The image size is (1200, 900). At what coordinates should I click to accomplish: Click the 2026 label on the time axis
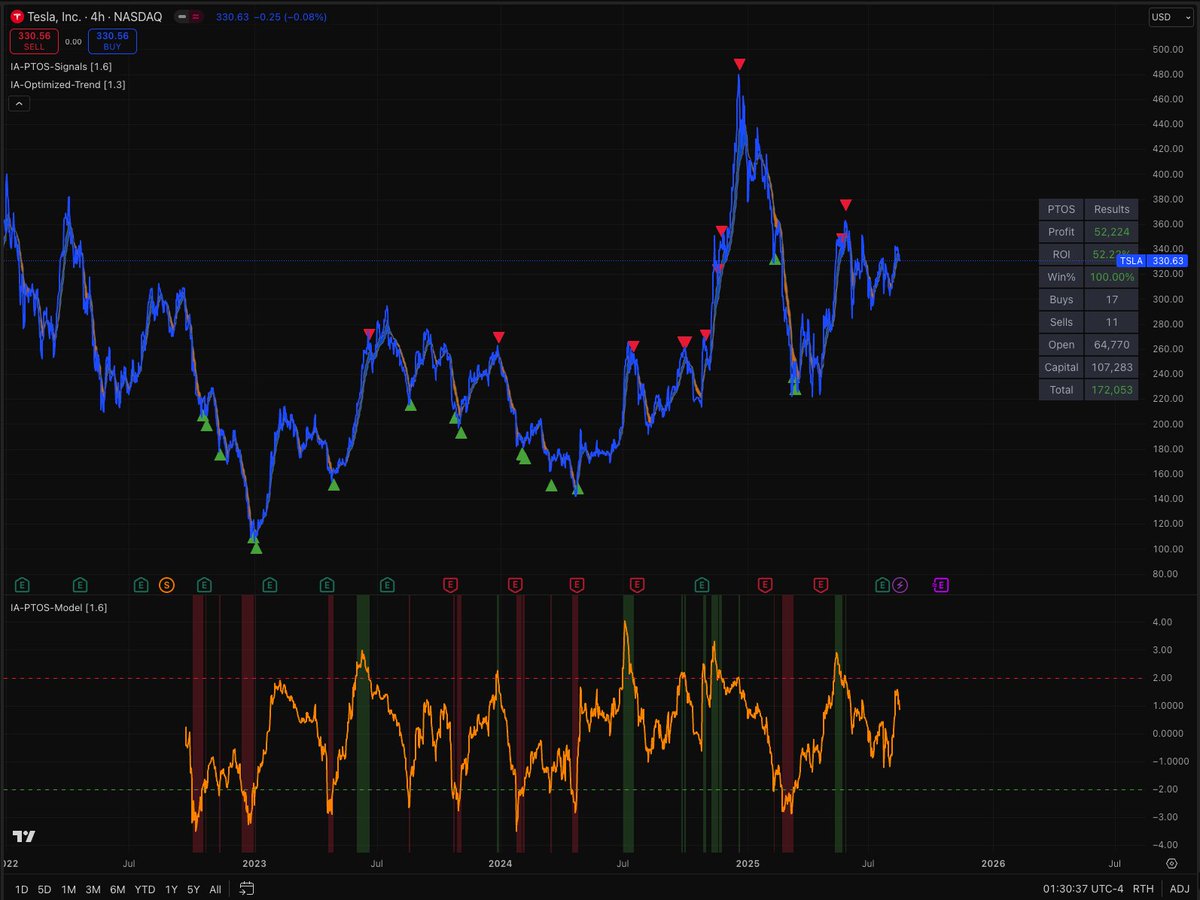click(992, 862)
